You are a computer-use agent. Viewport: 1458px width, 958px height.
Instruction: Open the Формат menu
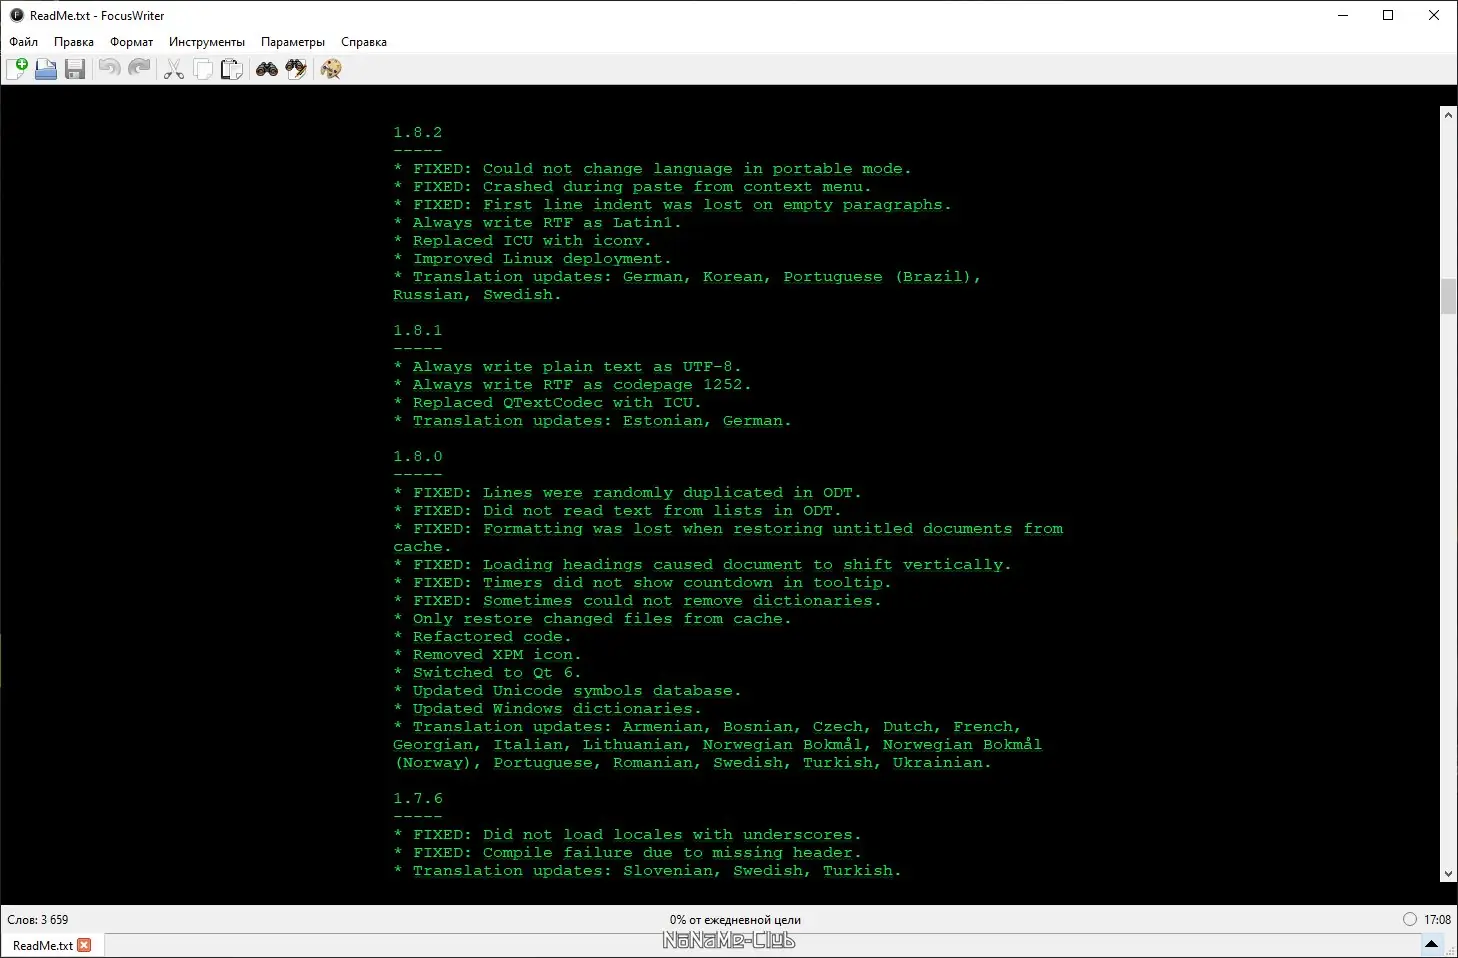[x=132, y=42]
